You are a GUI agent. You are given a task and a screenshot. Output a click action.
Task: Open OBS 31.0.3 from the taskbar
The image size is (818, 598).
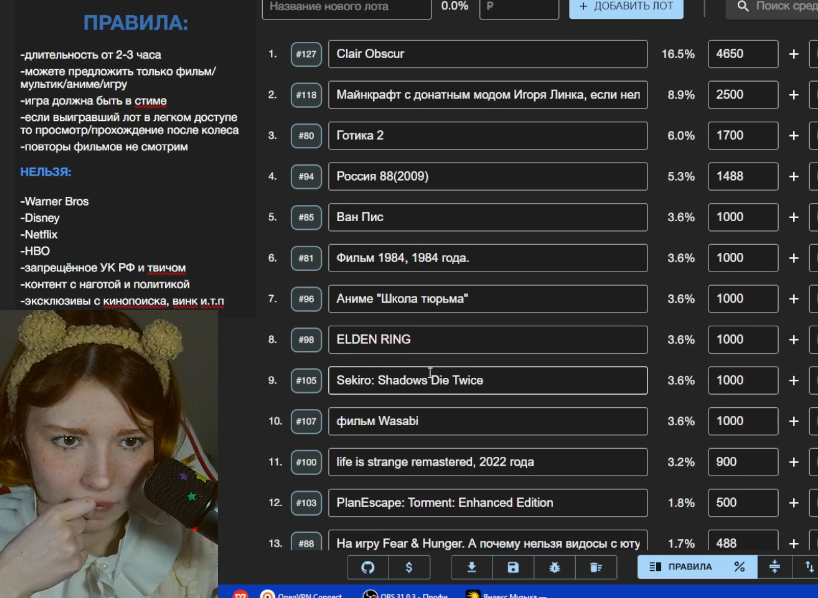click(405, 595)
